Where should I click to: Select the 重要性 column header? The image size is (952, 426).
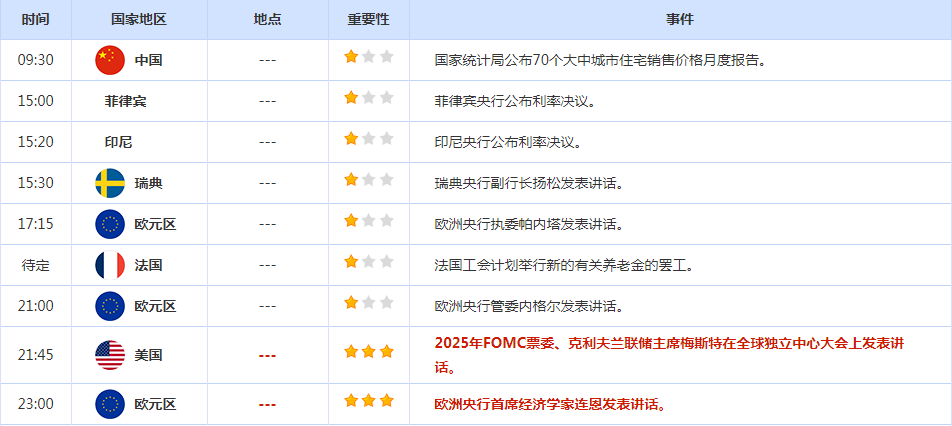point(368,19)
